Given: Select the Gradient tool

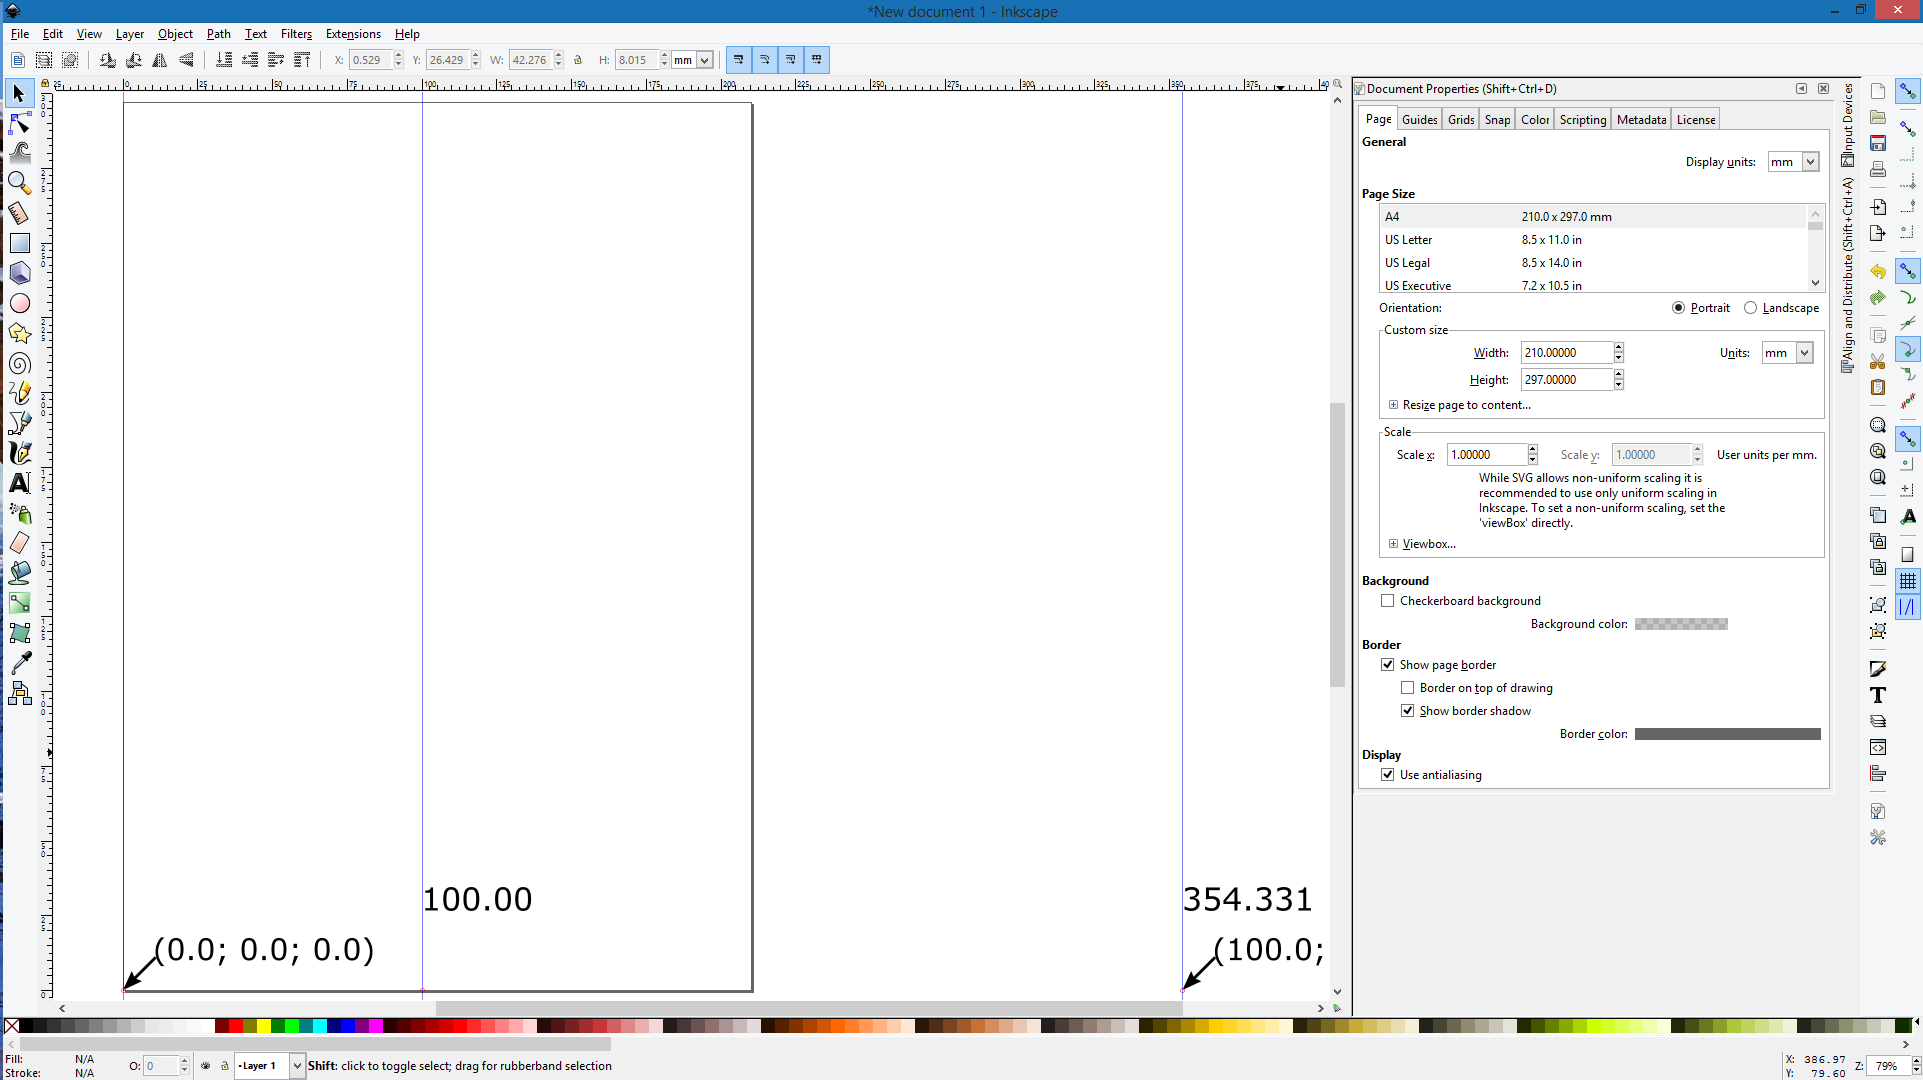Looking at the screenshot, I should (x=19, y=603).
